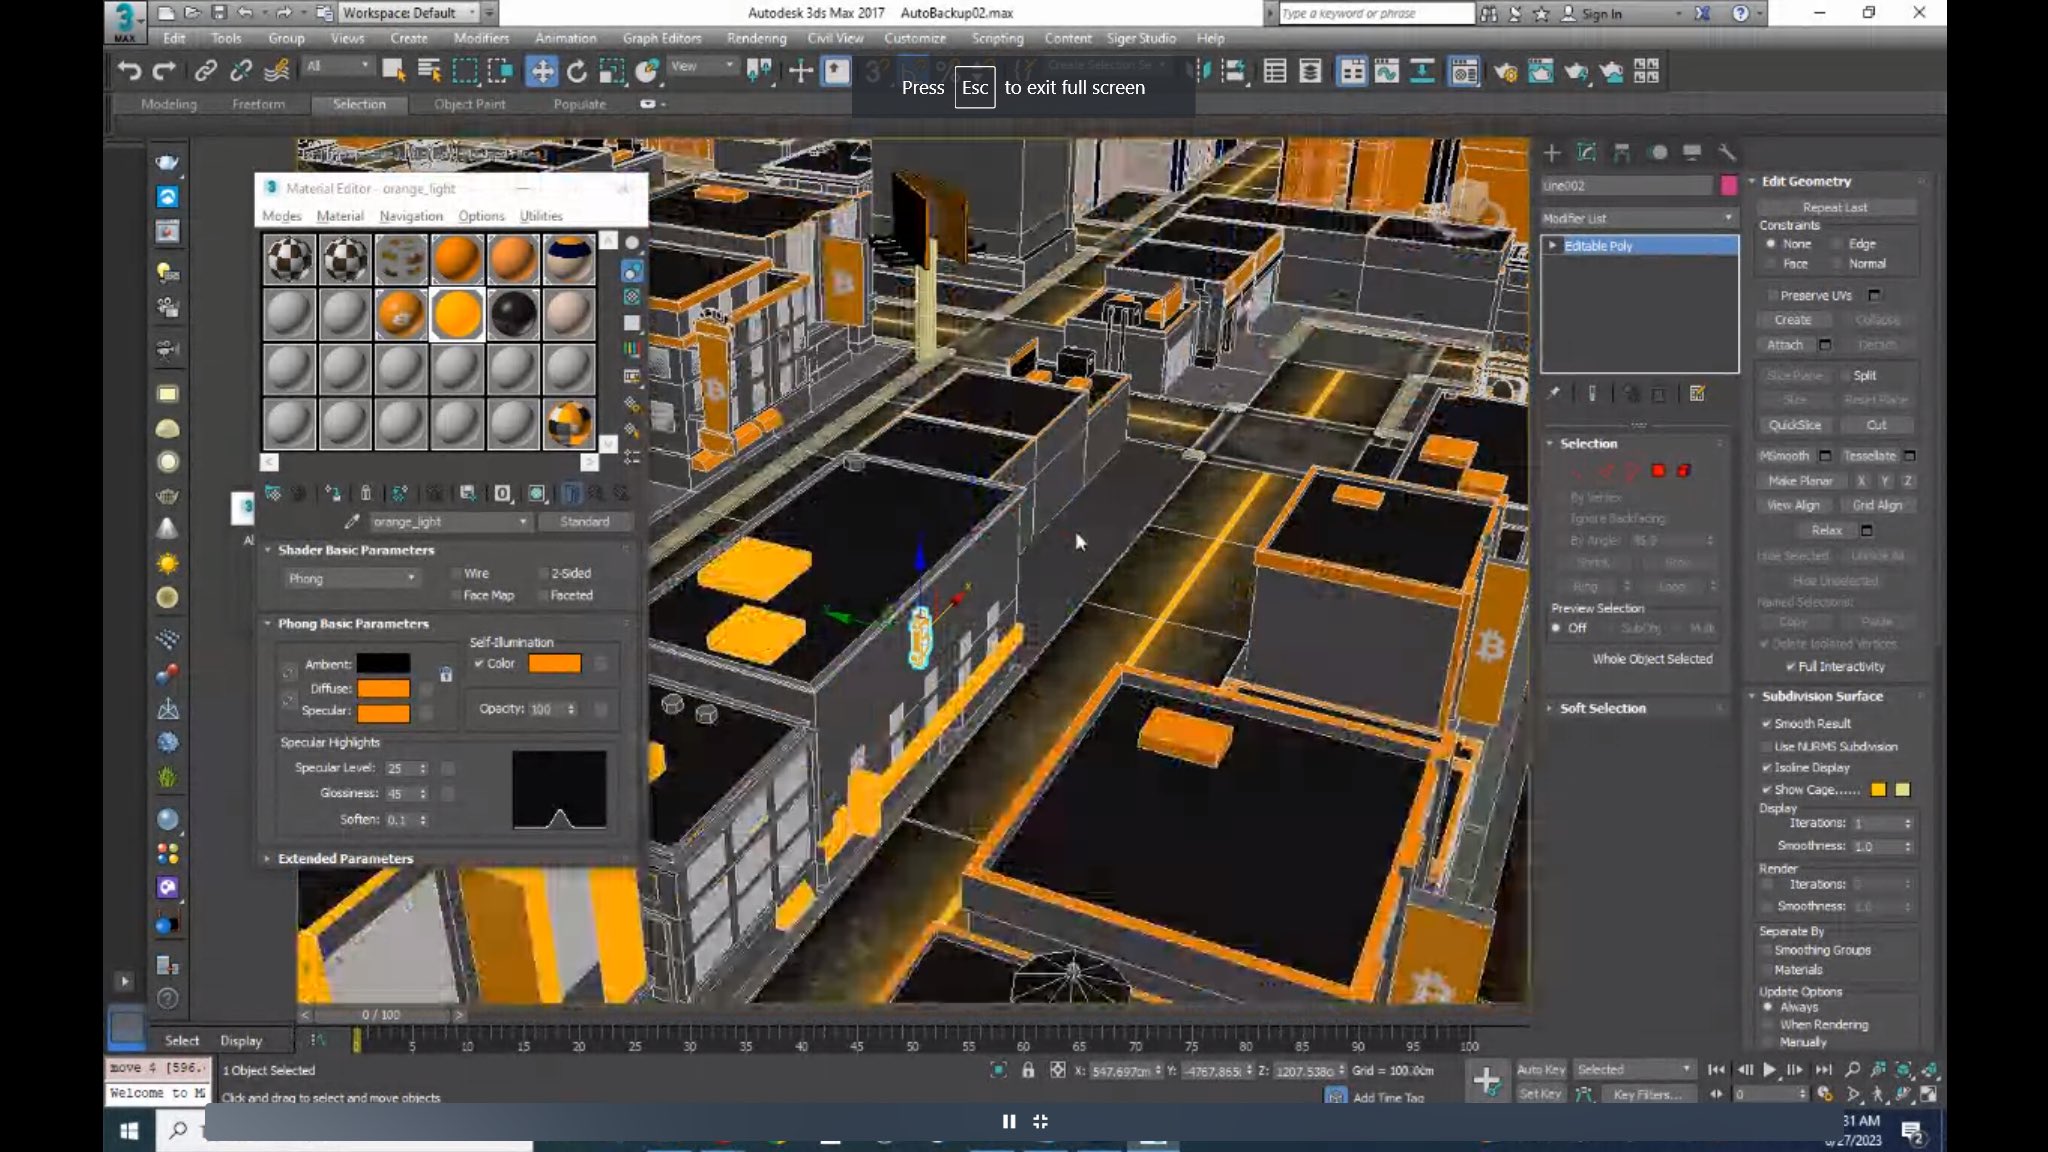Expand the Extended Parameters rollout
Image resolution: width=2048 pixels, height=1152 pixels.
pos(345,859)
